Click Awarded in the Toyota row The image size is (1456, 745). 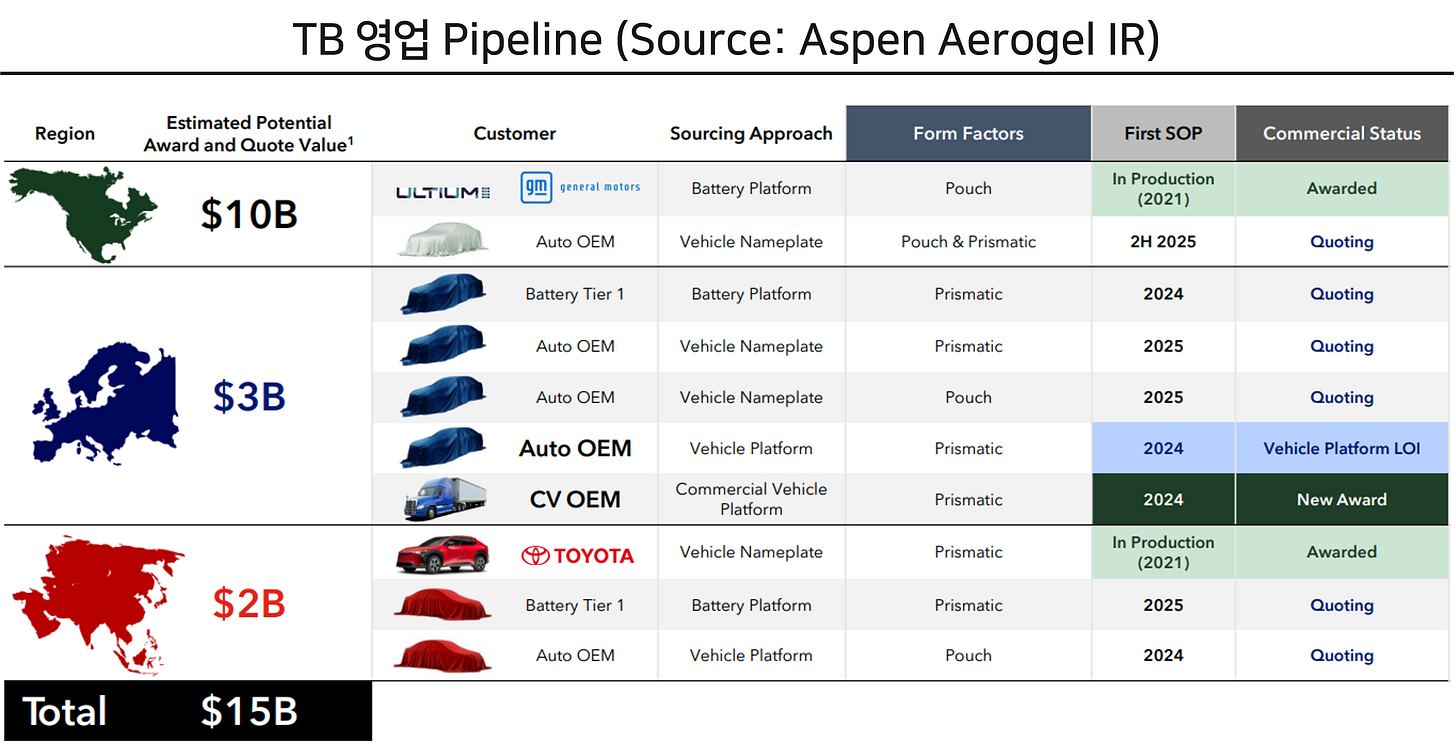pos(1342,552)
